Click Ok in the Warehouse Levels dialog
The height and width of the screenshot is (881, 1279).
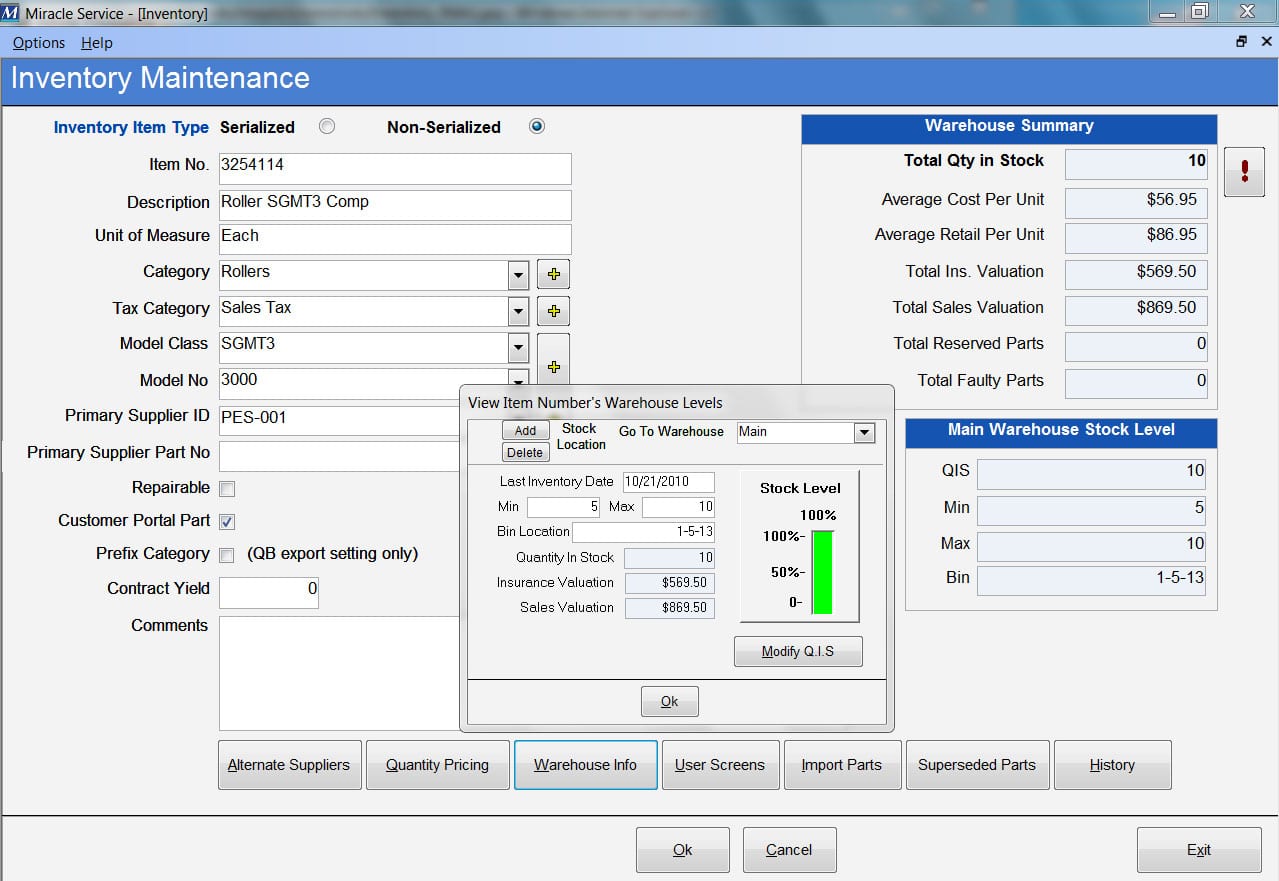[x=670, y=702]
